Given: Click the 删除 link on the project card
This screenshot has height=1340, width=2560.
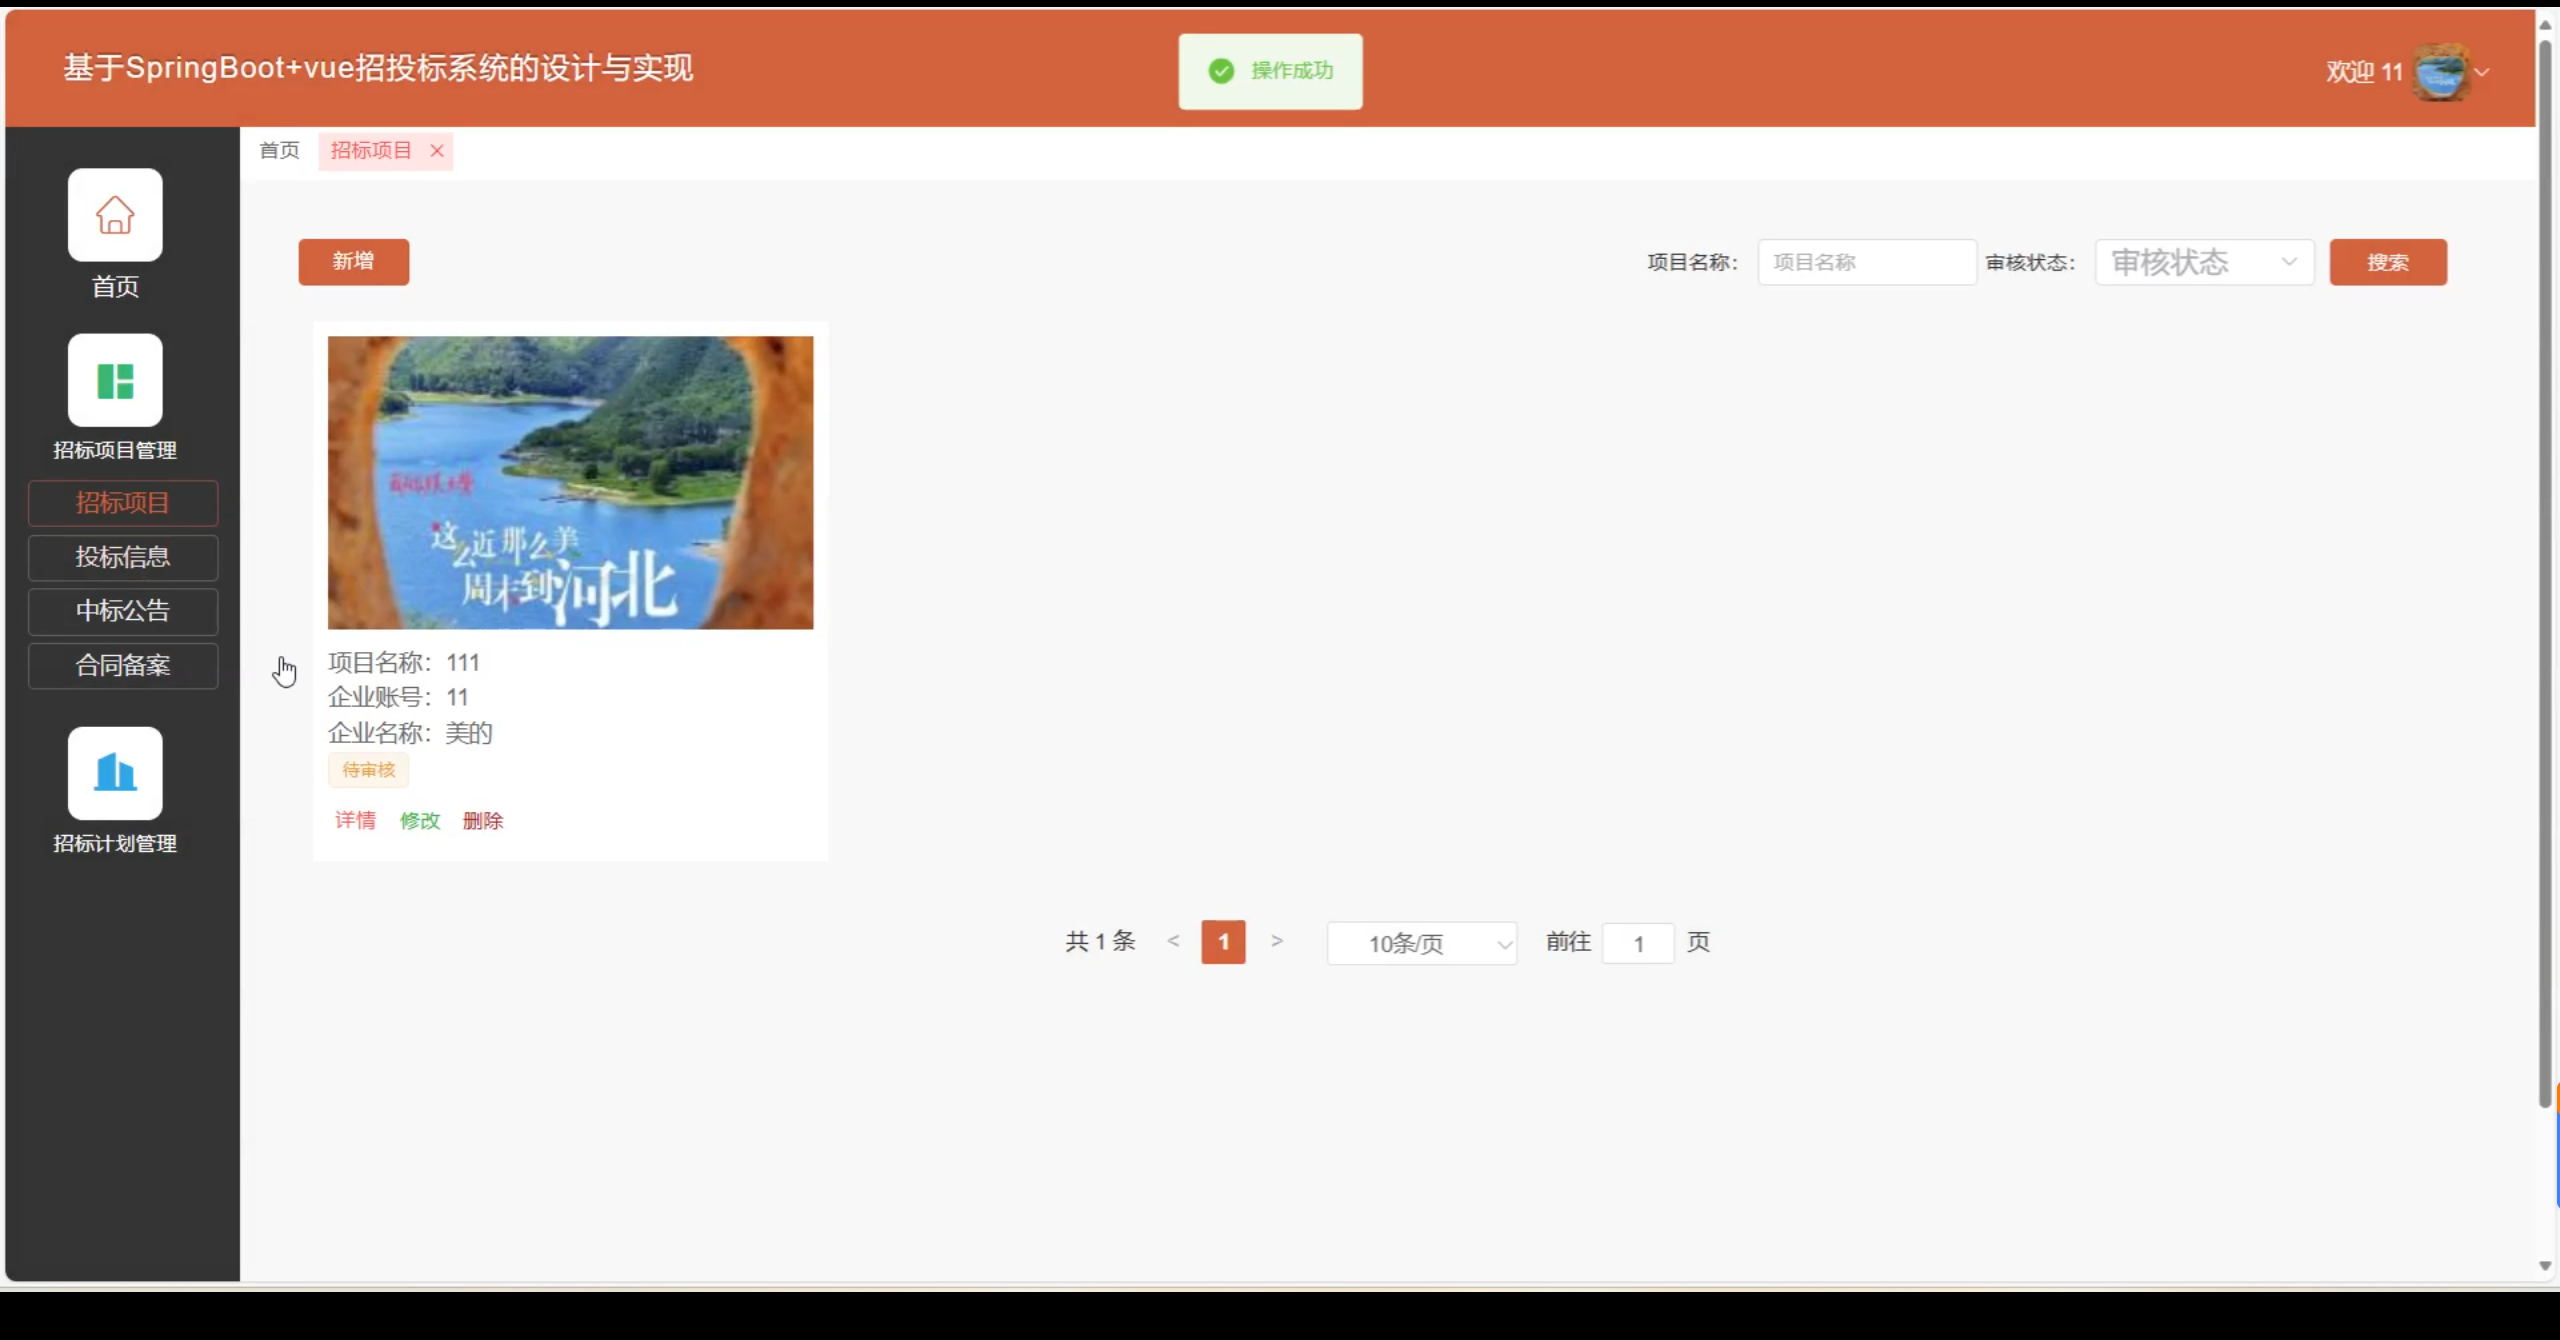Looking at the screenshot, I should (x=483, y=821).
